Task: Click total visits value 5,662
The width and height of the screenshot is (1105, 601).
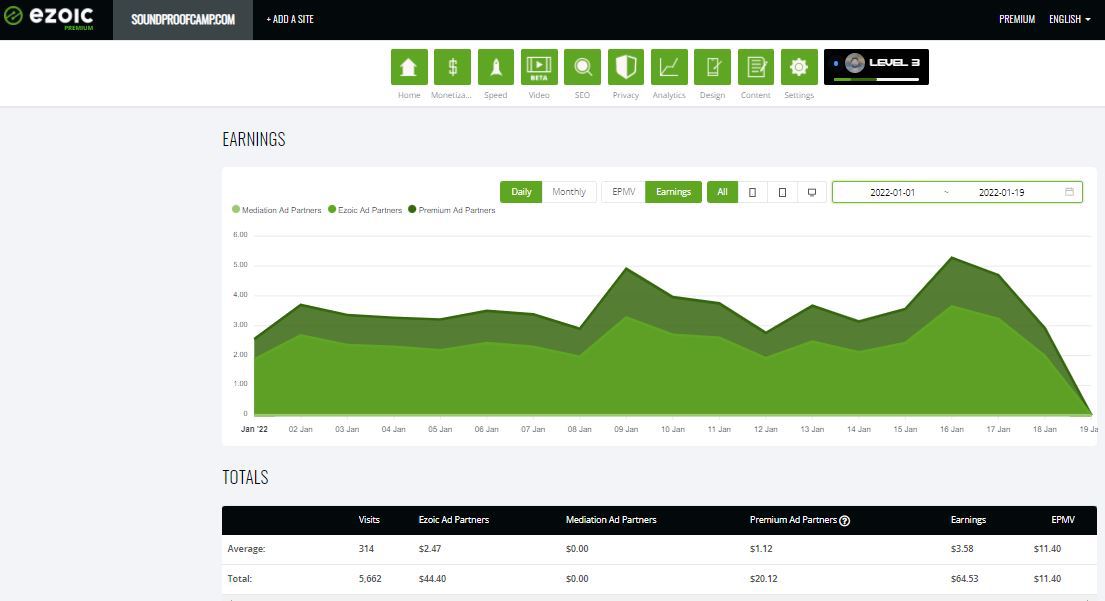Action: (x=370, y=578)
